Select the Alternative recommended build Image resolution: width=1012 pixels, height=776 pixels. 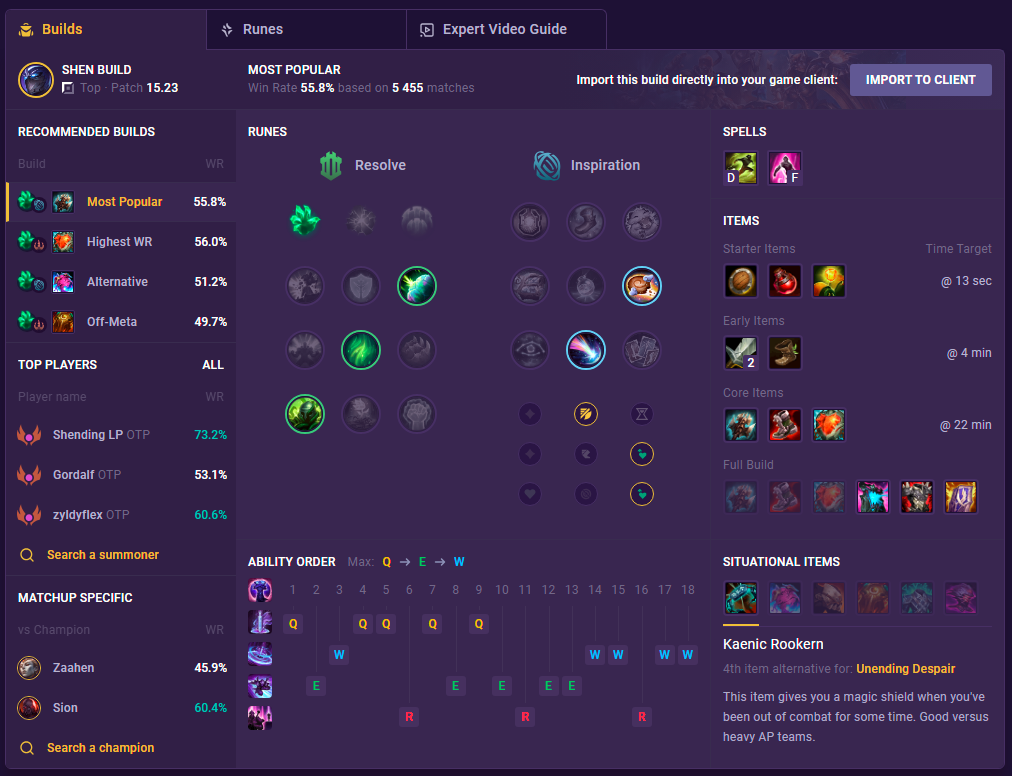click(x=121, y=281)
